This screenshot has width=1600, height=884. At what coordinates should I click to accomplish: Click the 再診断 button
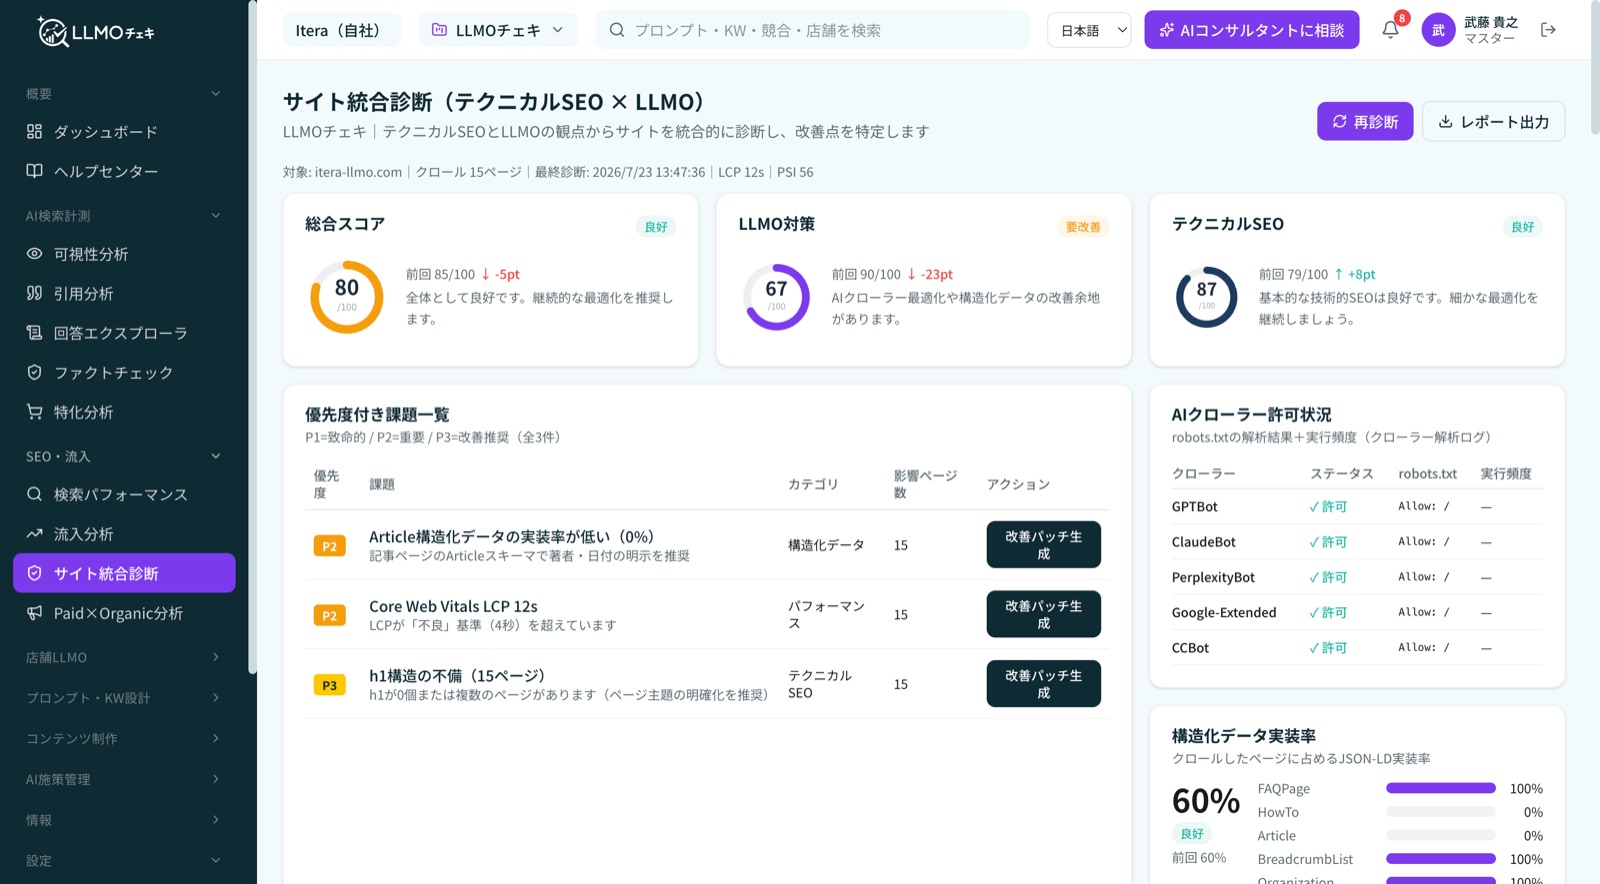pyautogui.click(x=1365, y=121)
